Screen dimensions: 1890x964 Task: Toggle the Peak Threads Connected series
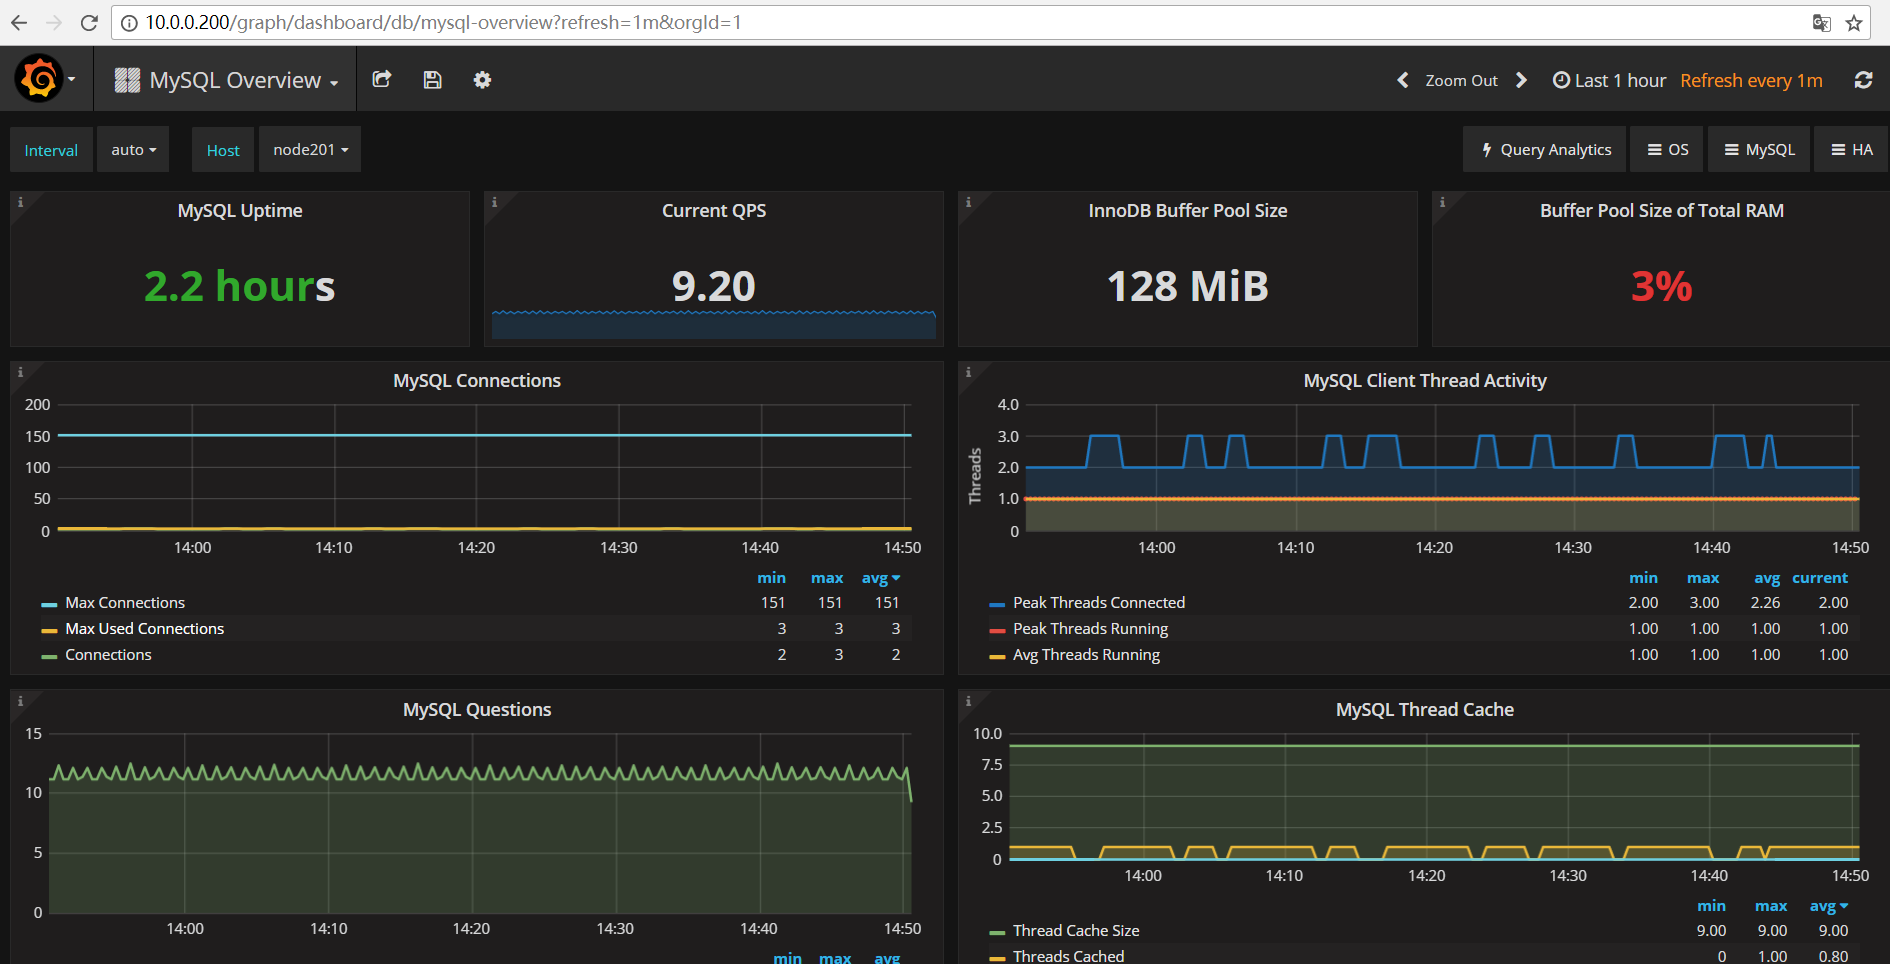1099,602
